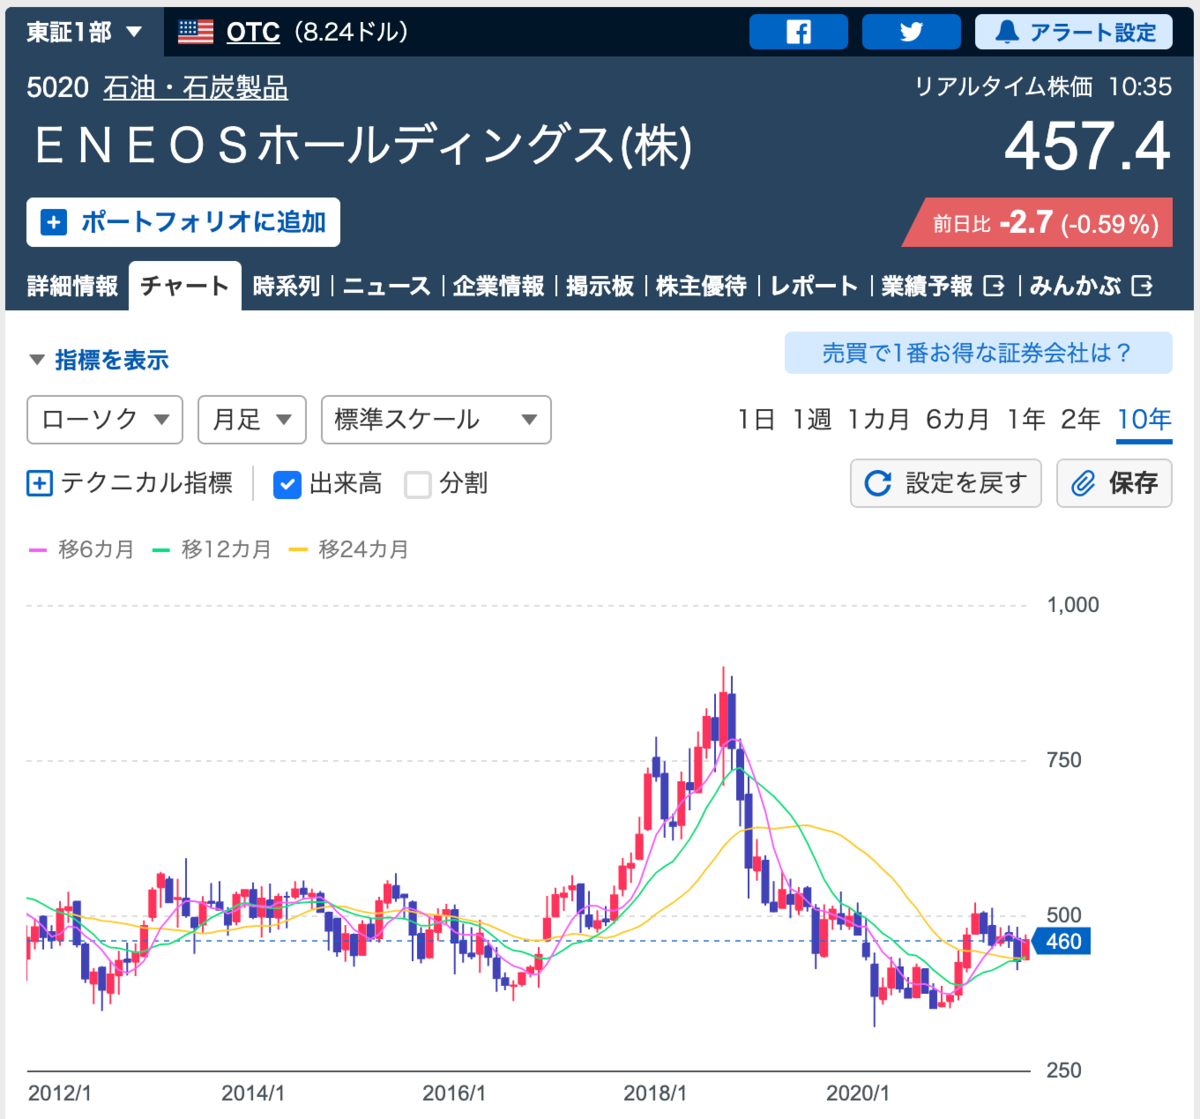The height and width of the screenshot is (1119, 1200).
Task: Click the stock code 5020
Action: [x=58, y=88]
